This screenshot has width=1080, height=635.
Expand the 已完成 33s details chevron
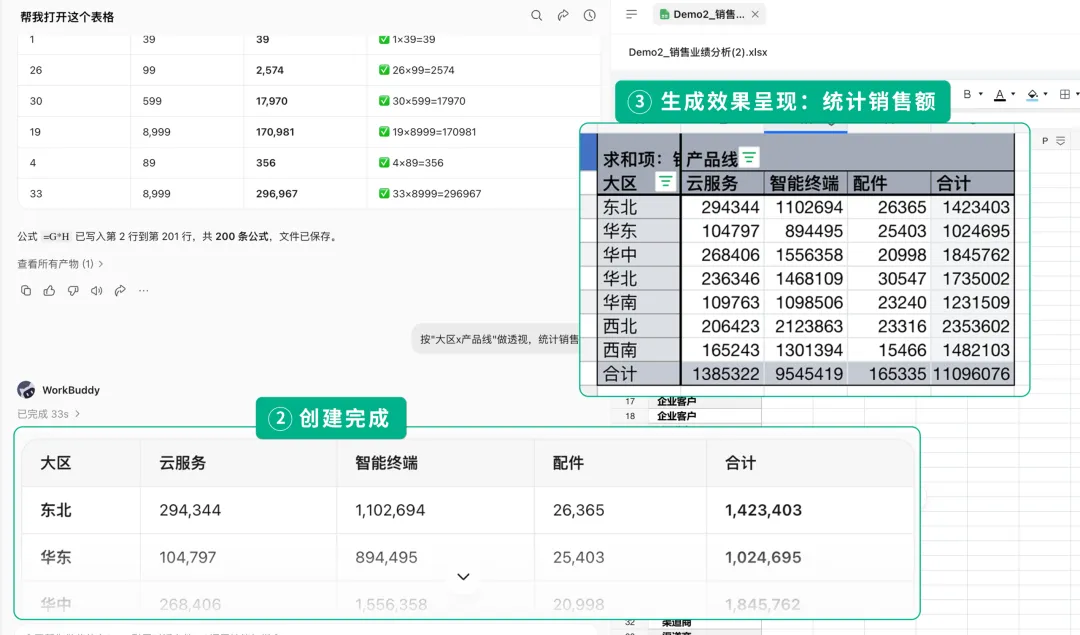(77, 414)
